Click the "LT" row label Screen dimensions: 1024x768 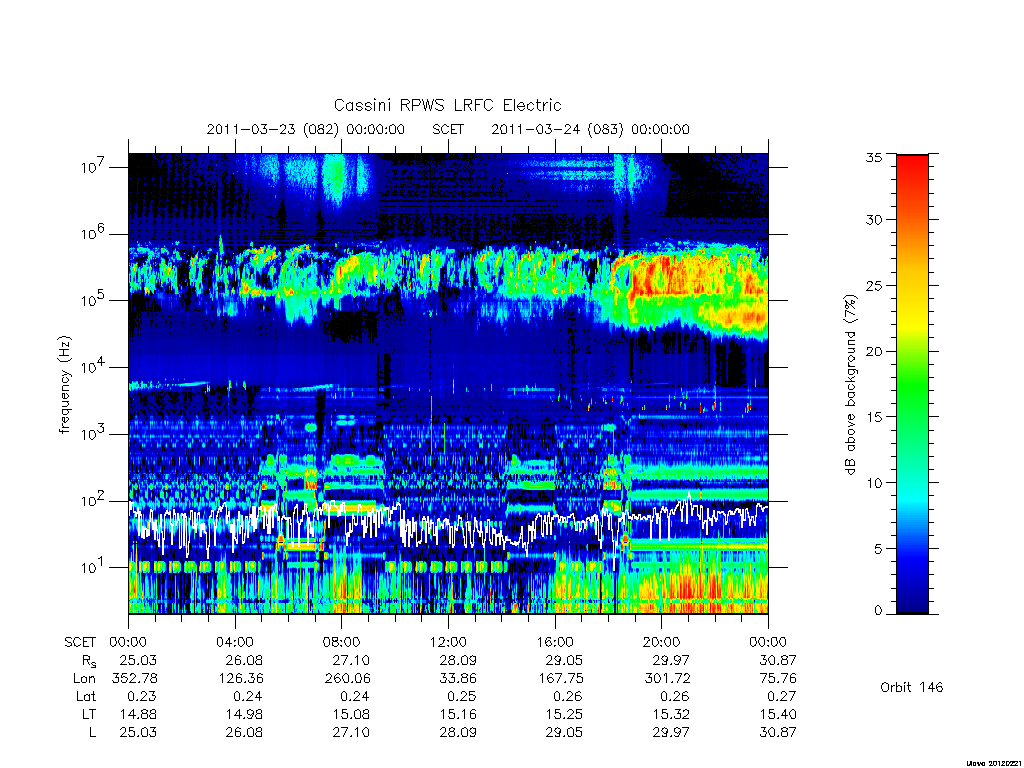[89, 714]
